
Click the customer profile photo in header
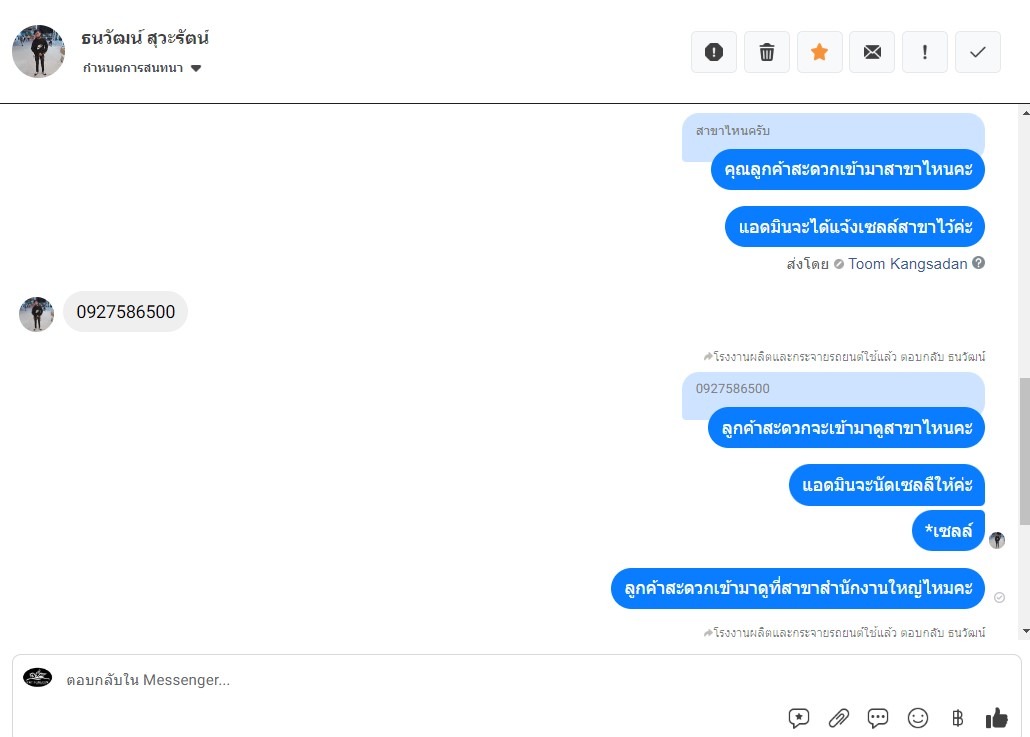tap(38, 51)
